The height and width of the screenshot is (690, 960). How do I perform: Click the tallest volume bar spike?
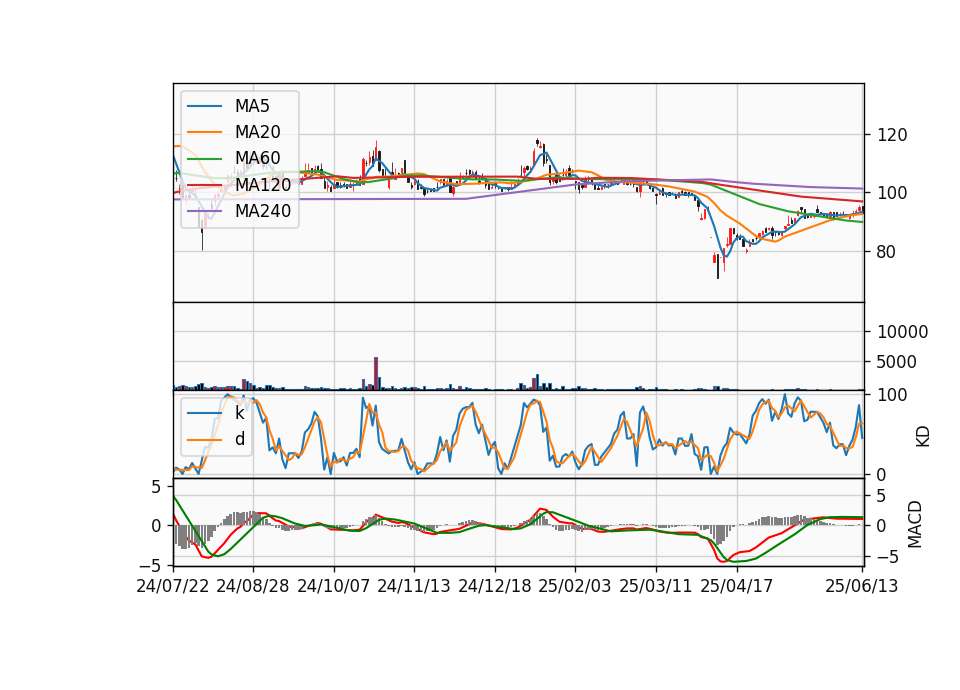(376, 373)
